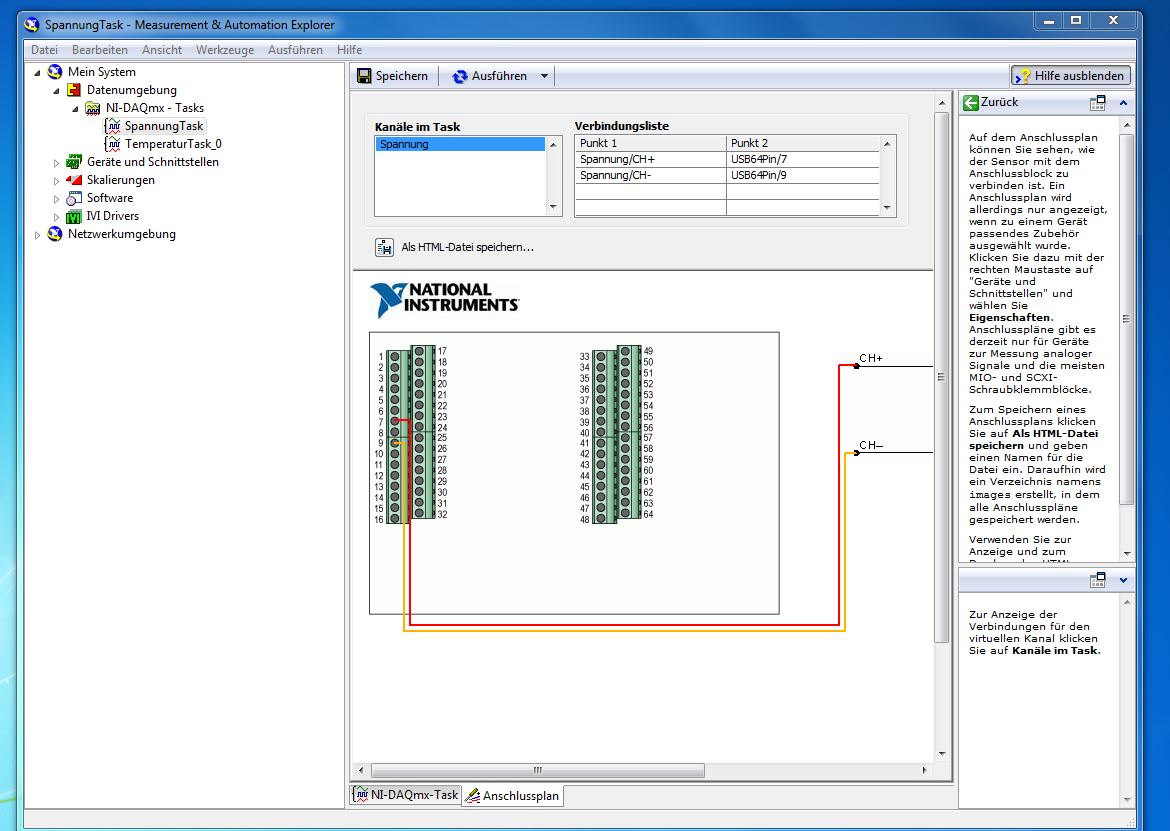This screenshot has height=831, width=1170.
Task: Click the Zurück back icon in help
Action: [969, 102]
